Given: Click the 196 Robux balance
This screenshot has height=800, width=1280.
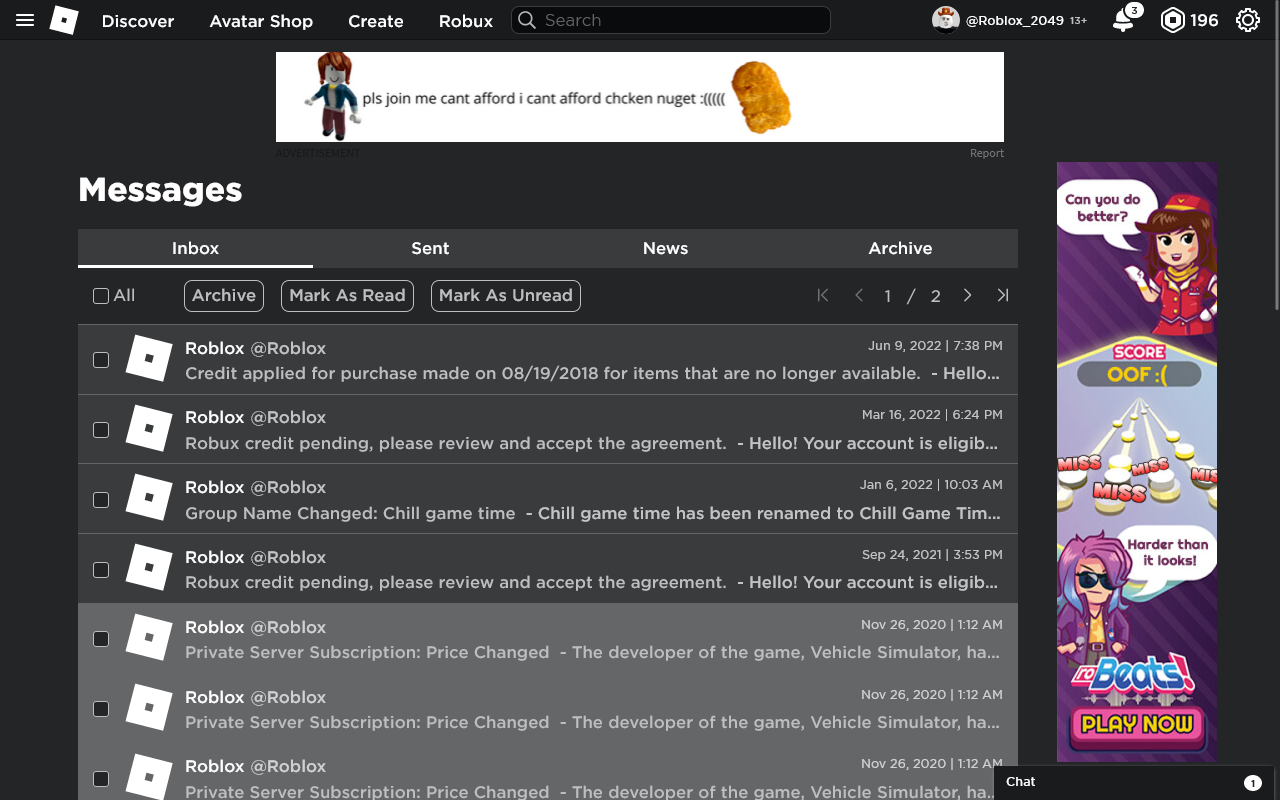Looking at the screenshot, I should tap(1204, 20).
